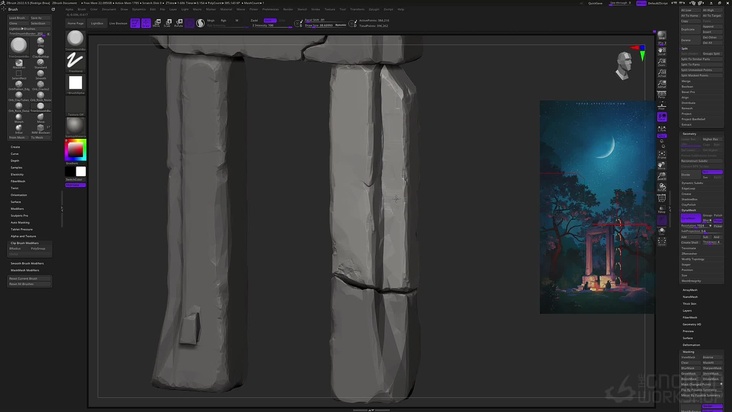Choose the Morph brush
Image resolution: width=732 pixels, height=412 pixels.
[x=19, y=117]
